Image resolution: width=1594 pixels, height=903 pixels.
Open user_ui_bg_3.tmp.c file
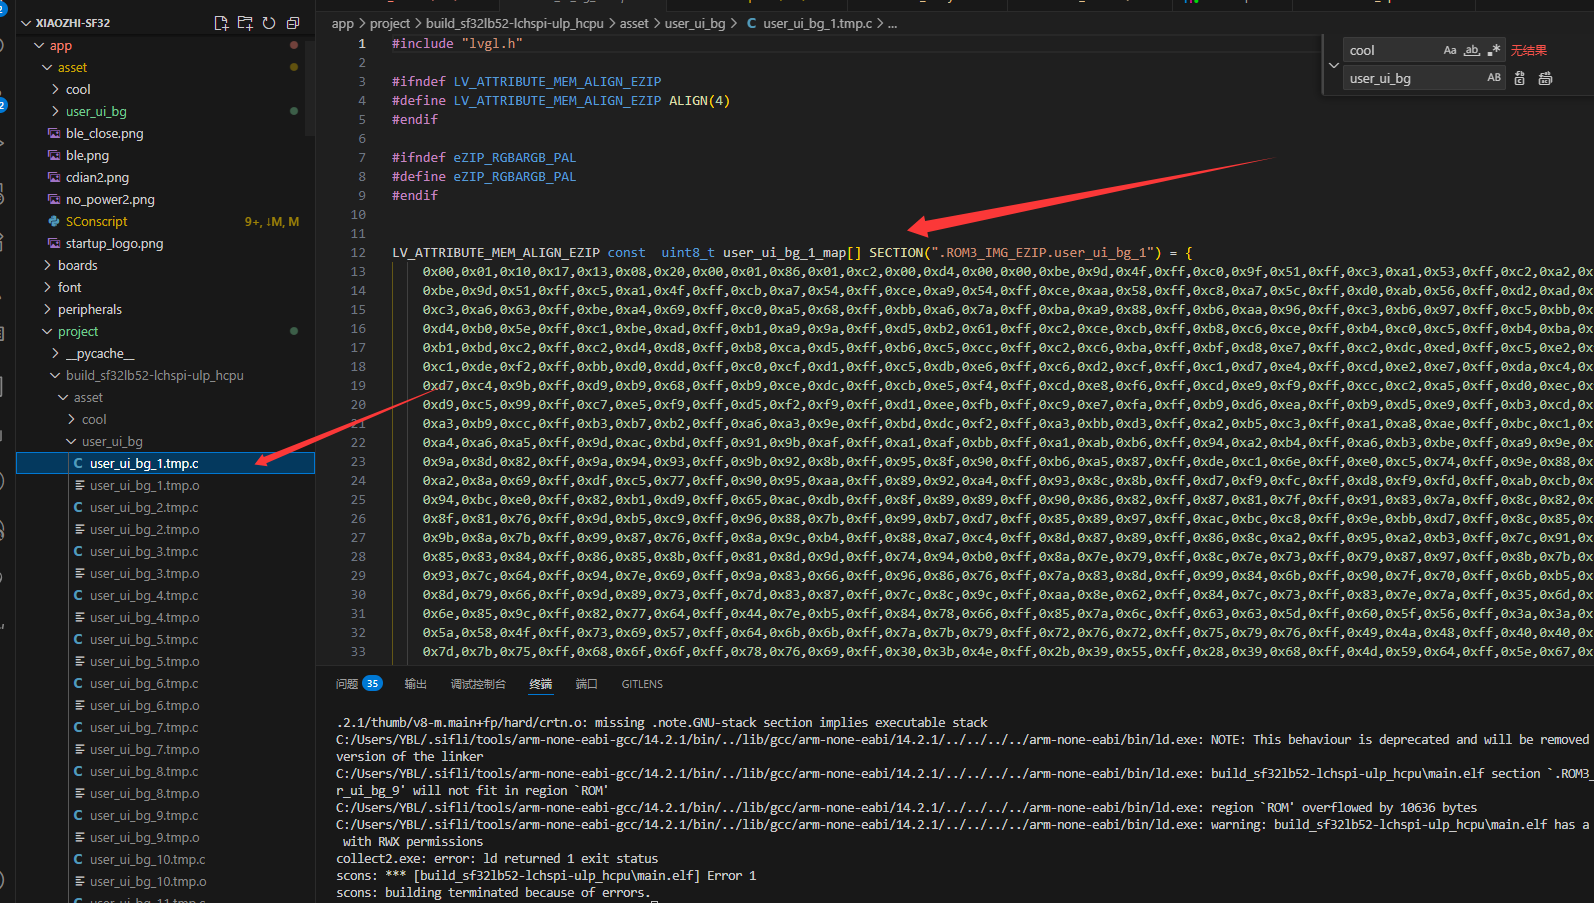pos(144,551)
